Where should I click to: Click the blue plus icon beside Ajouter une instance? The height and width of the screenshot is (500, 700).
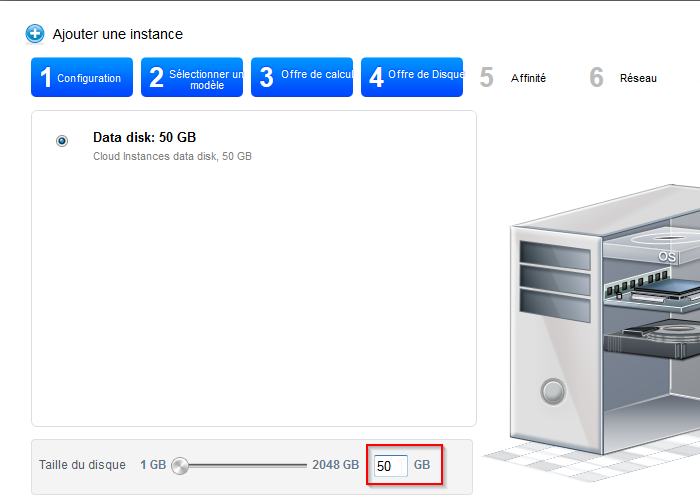[35, 34]
